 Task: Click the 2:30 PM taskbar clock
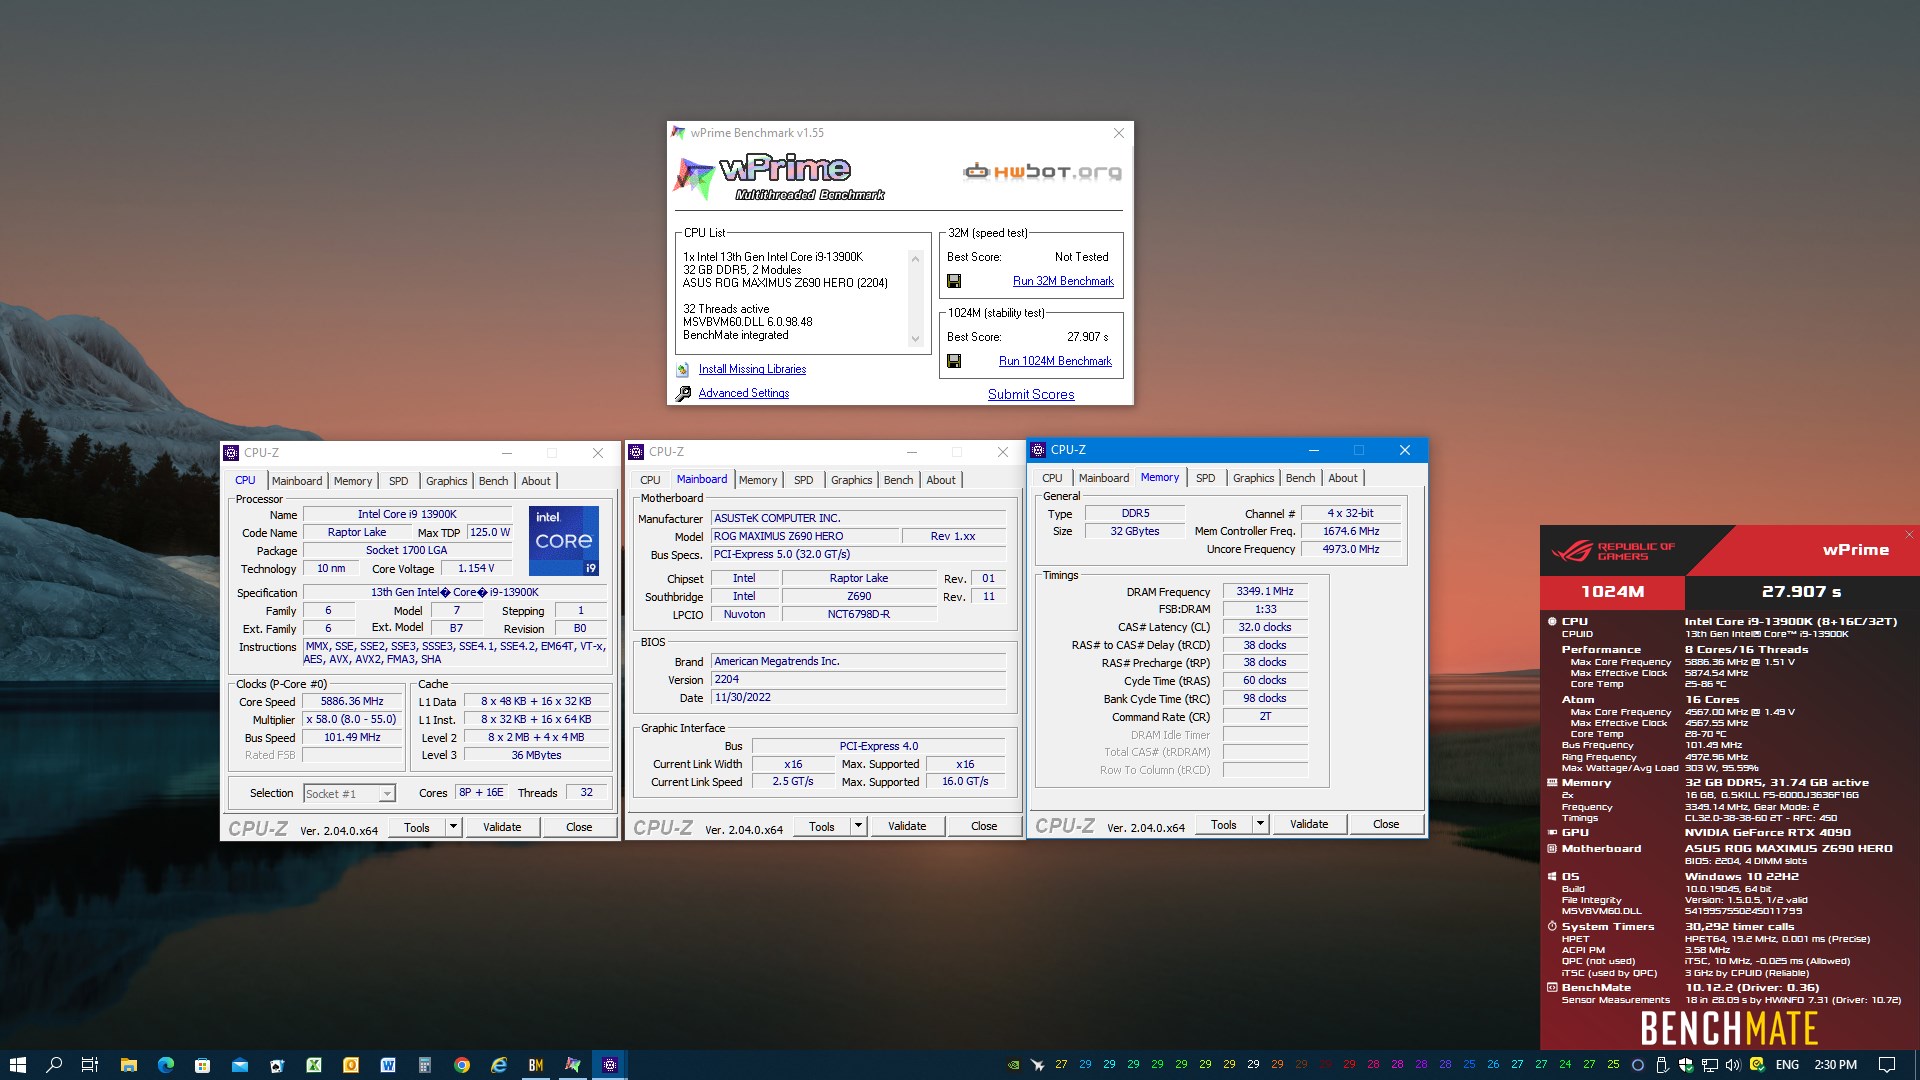[1835, 1065]
